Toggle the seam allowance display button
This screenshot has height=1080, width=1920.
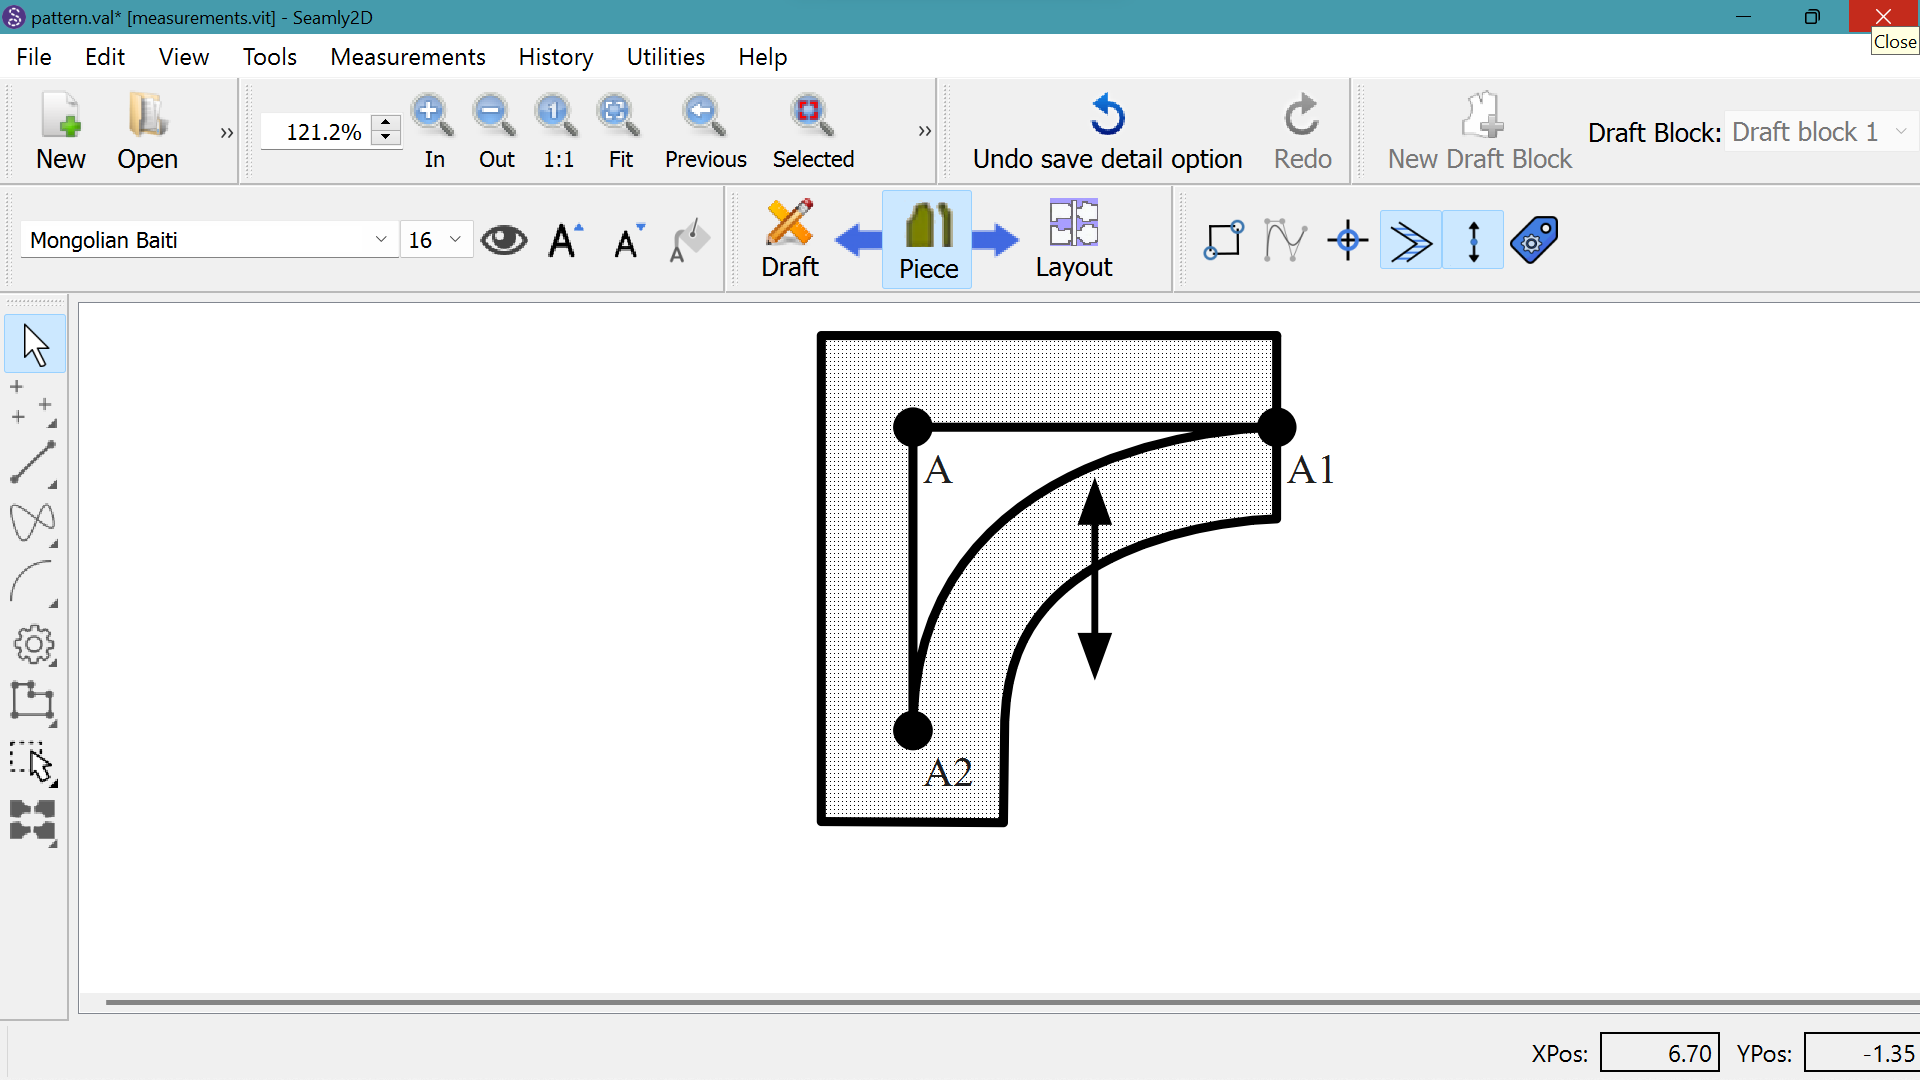point(1410,241)
